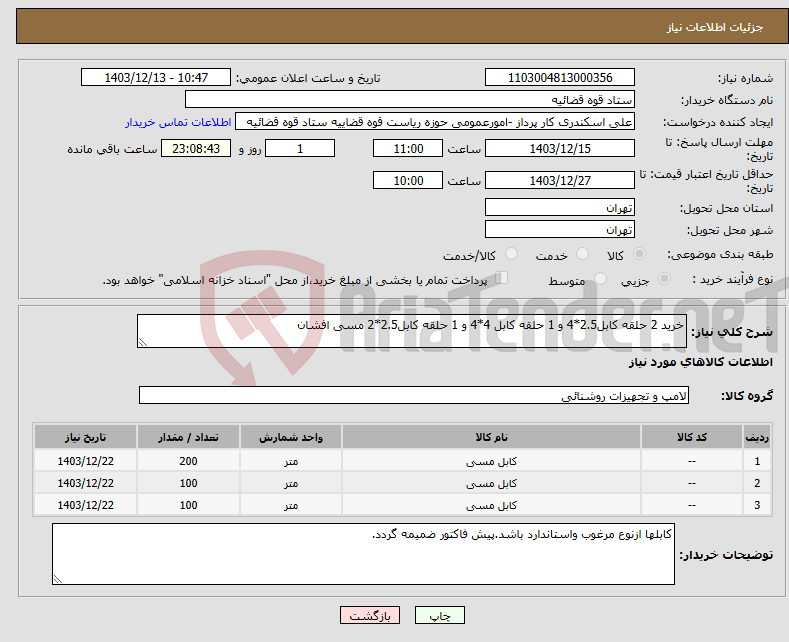This screenshot has height=642, width=789.
Task: Click the گروه کالا field لامپ و تجهیزات روشنائی
Action: click(x=414, y=395)
